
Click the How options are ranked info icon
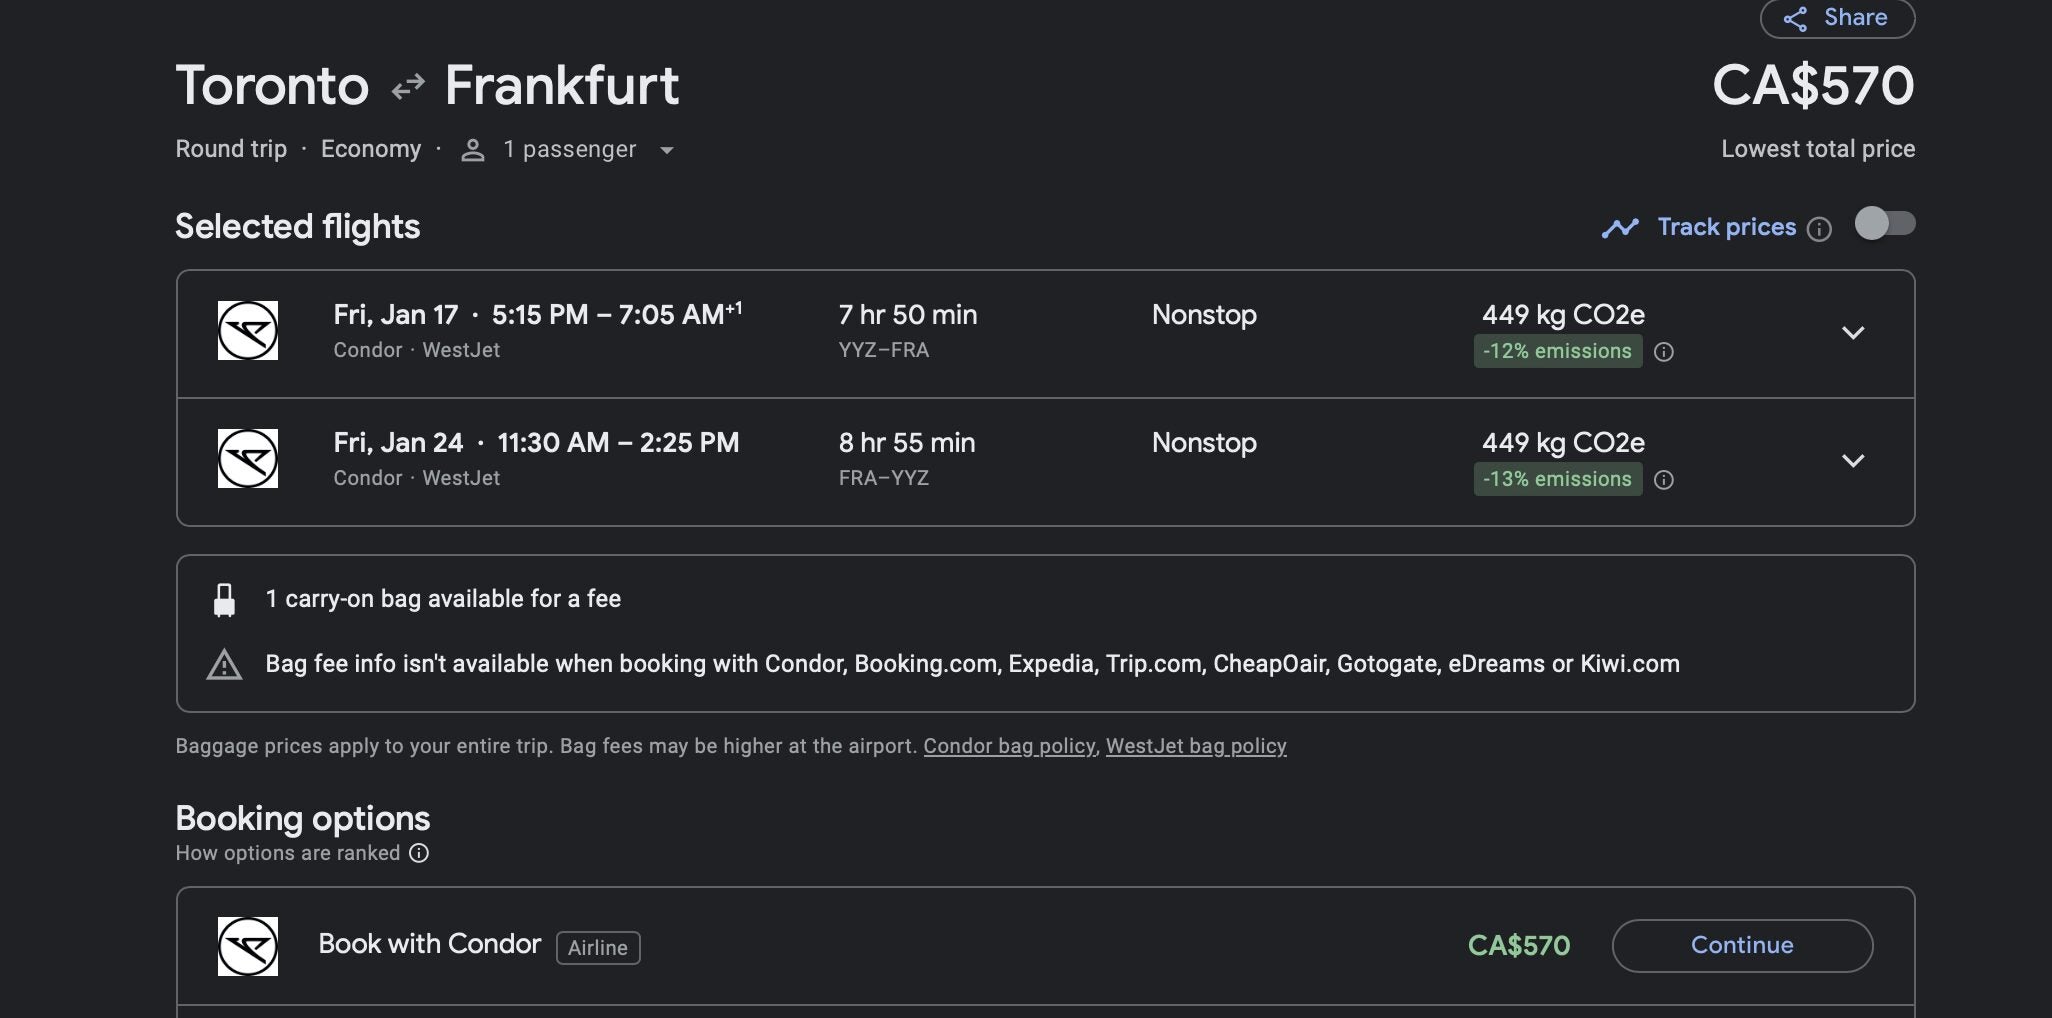[x=419, y=853]
